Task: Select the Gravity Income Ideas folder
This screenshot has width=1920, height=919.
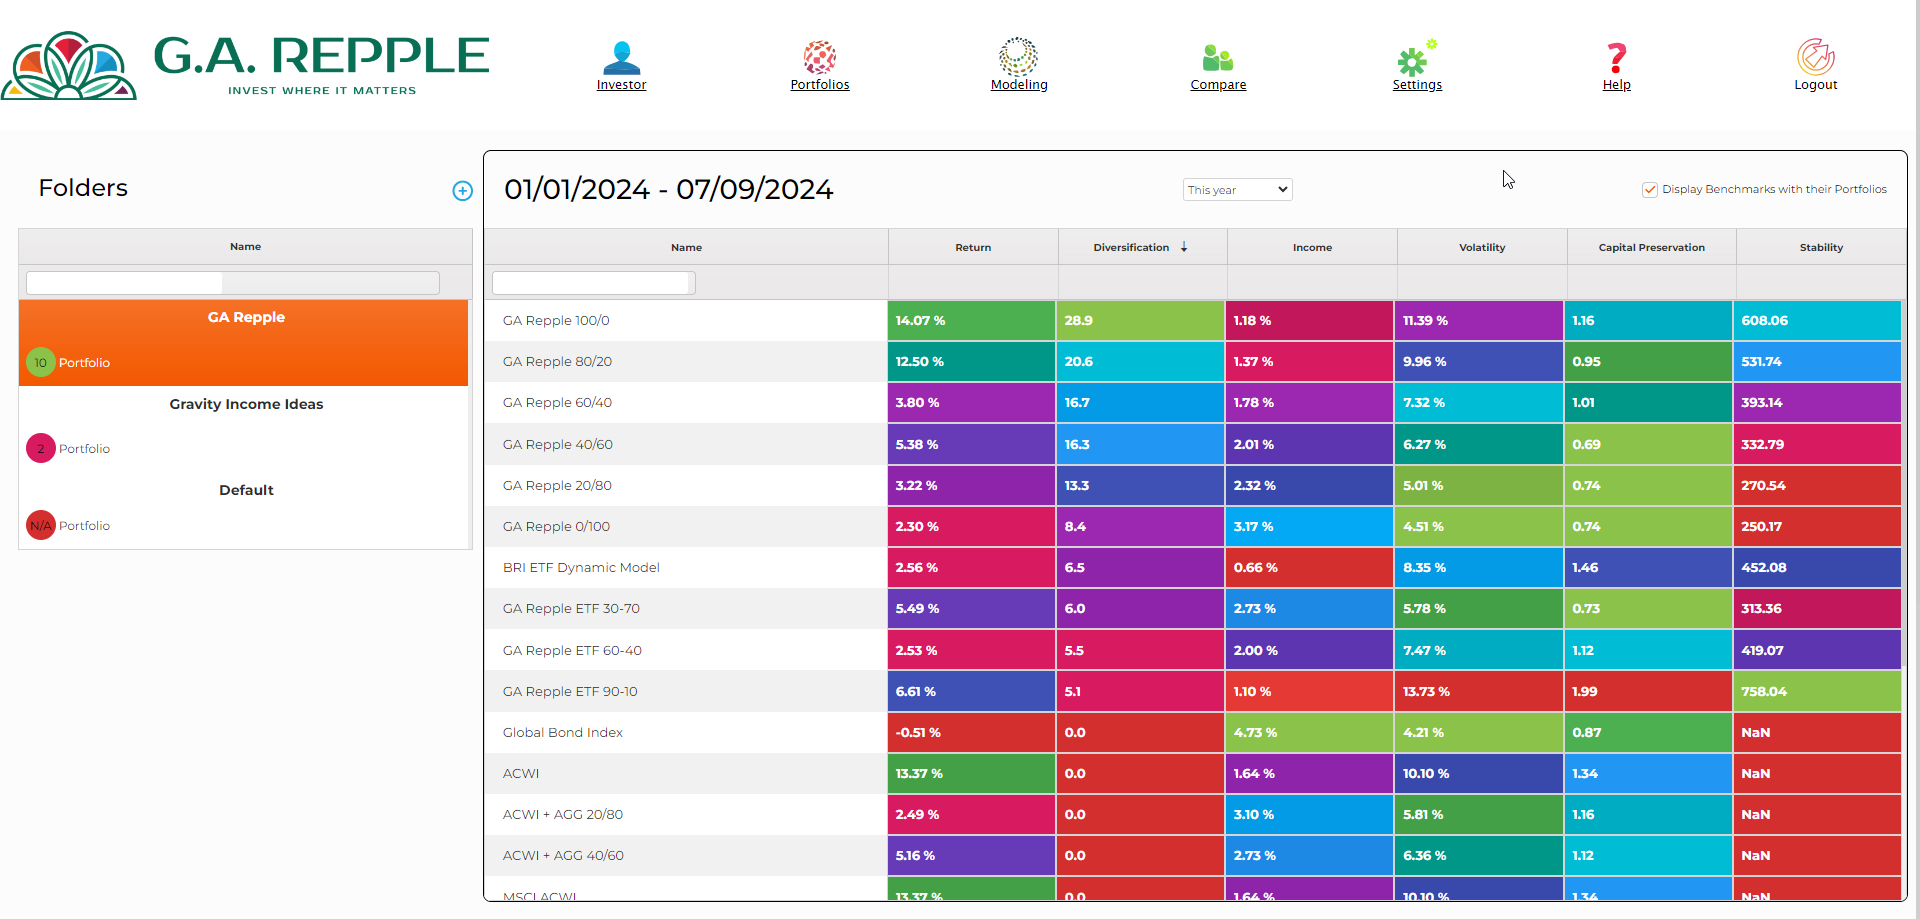Action: [244, 428]
